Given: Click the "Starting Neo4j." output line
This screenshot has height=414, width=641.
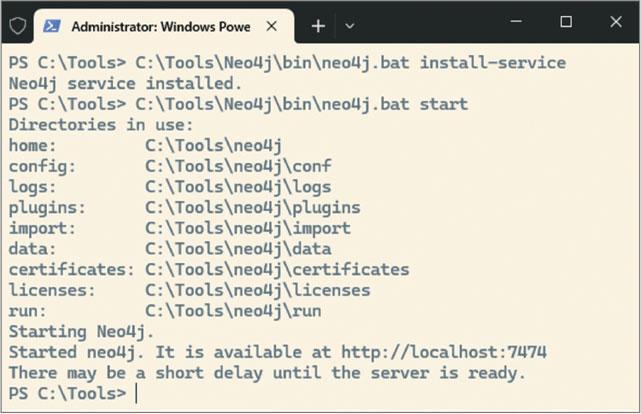Looking at the screenshot, I should point(82,331).
